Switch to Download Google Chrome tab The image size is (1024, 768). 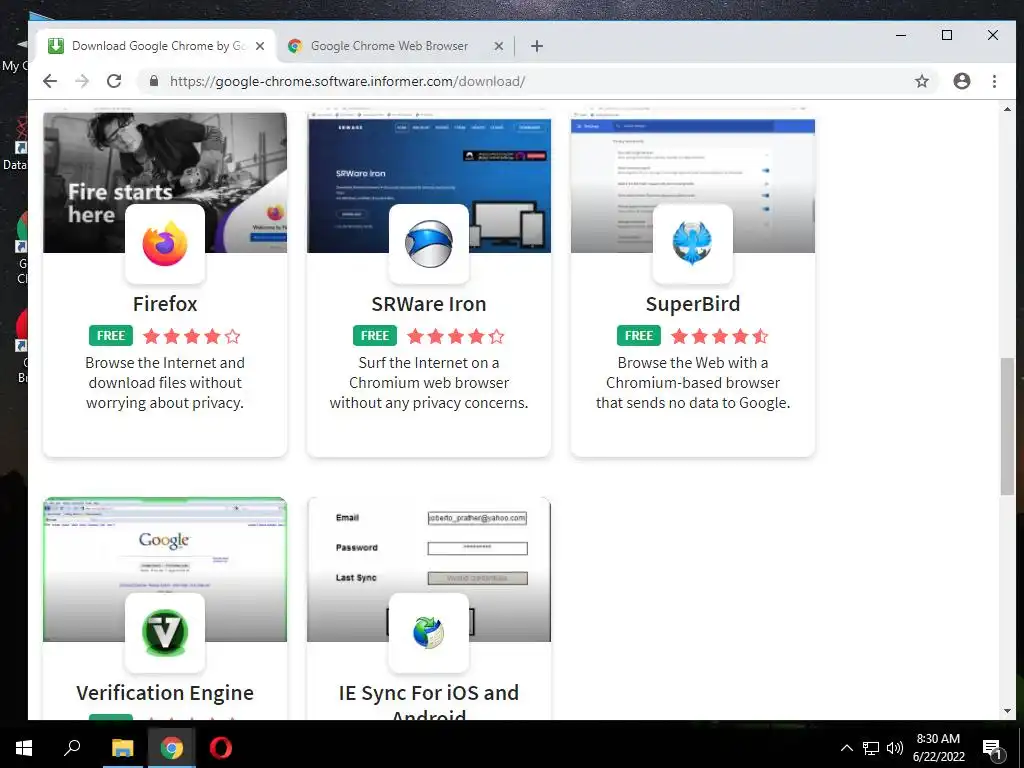click(x=157, y=46)
